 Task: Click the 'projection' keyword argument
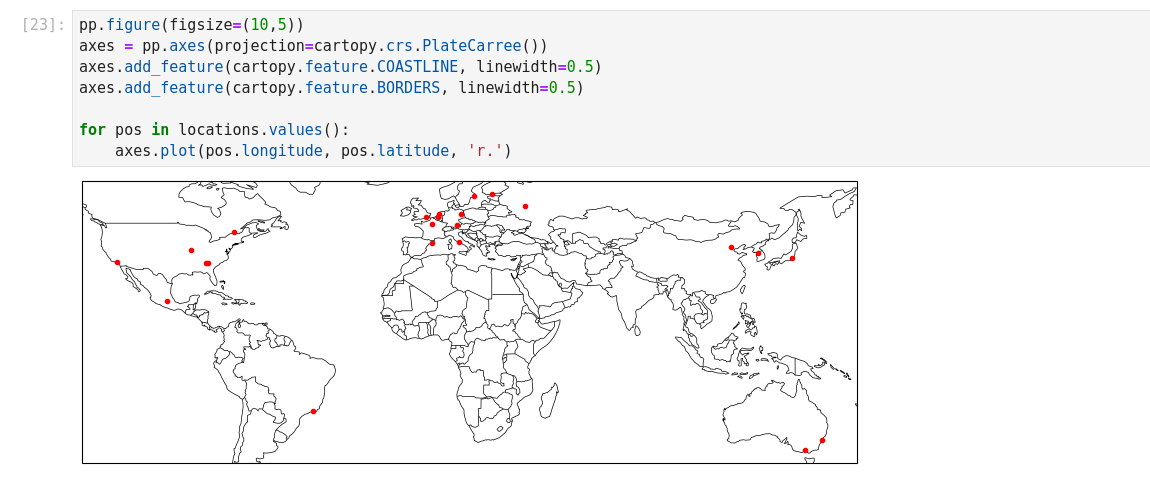pyautogui.click(x=259, y=45)
